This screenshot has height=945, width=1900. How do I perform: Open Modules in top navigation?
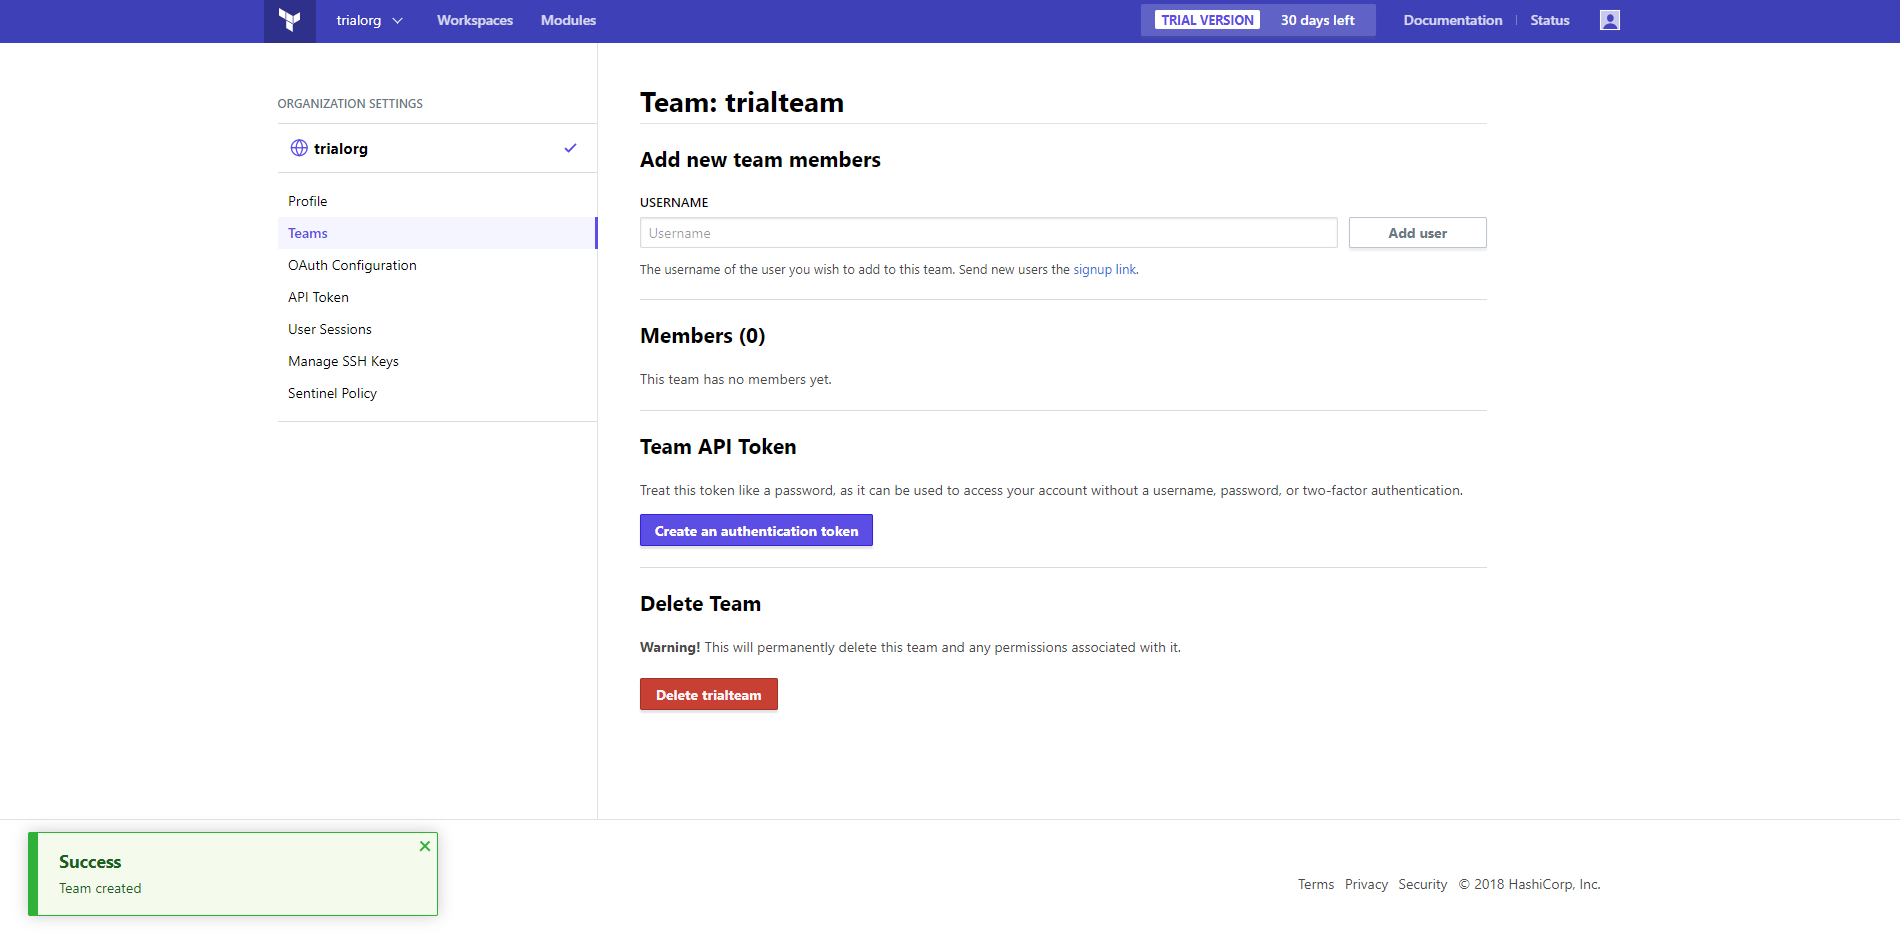point(568,20)
